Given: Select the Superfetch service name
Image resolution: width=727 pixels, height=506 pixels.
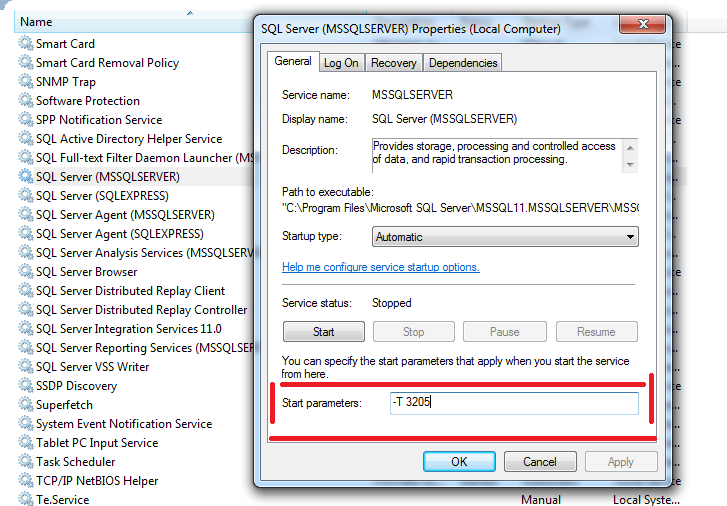Looking at the screenshot, I should [64, 405].
